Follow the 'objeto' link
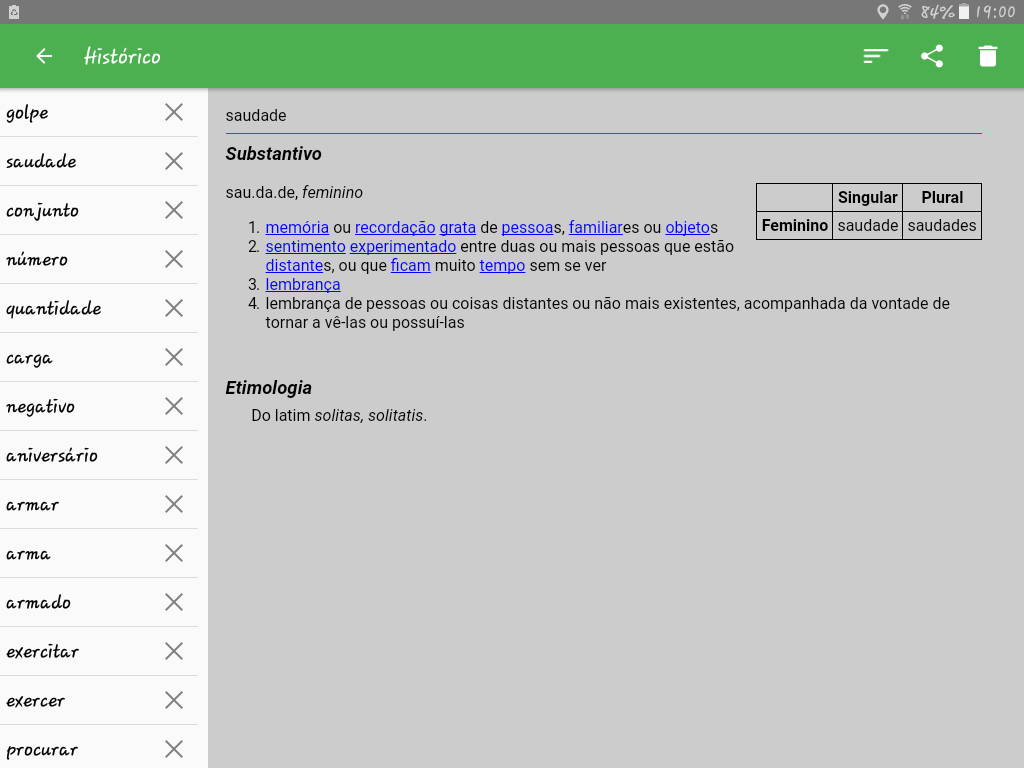 688,227
